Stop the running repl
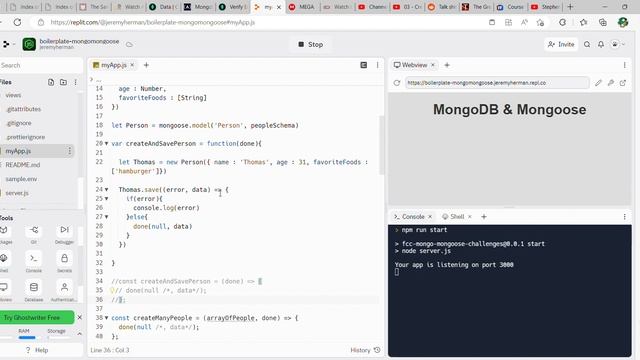 (x=311, y=44)
